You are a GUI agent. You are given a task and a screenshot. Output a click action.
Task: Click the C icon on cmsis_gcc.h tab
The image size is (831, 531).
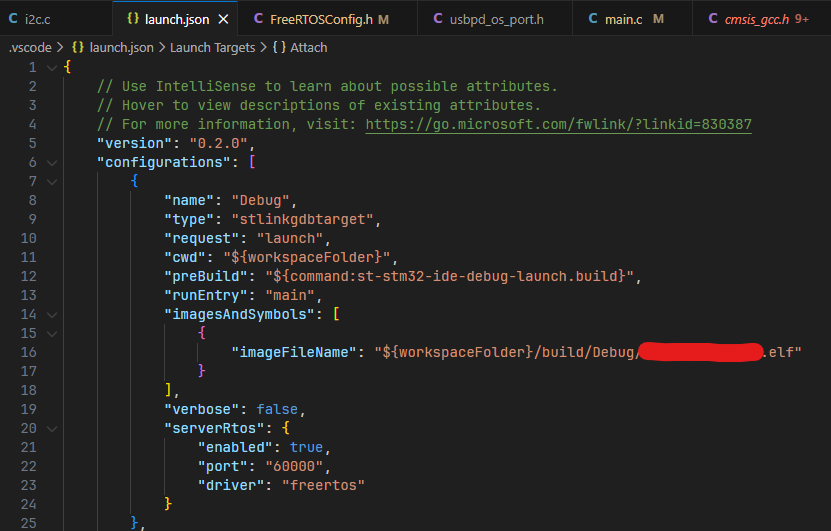713,19
